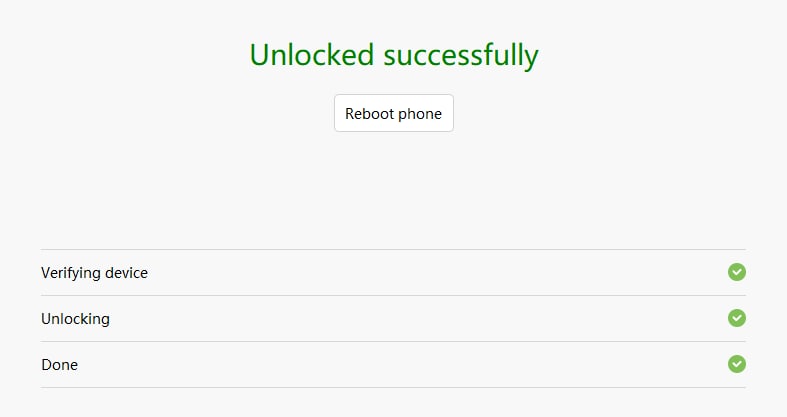Select the Unlocking step label

pyautogui.click(x=75, y=319)
